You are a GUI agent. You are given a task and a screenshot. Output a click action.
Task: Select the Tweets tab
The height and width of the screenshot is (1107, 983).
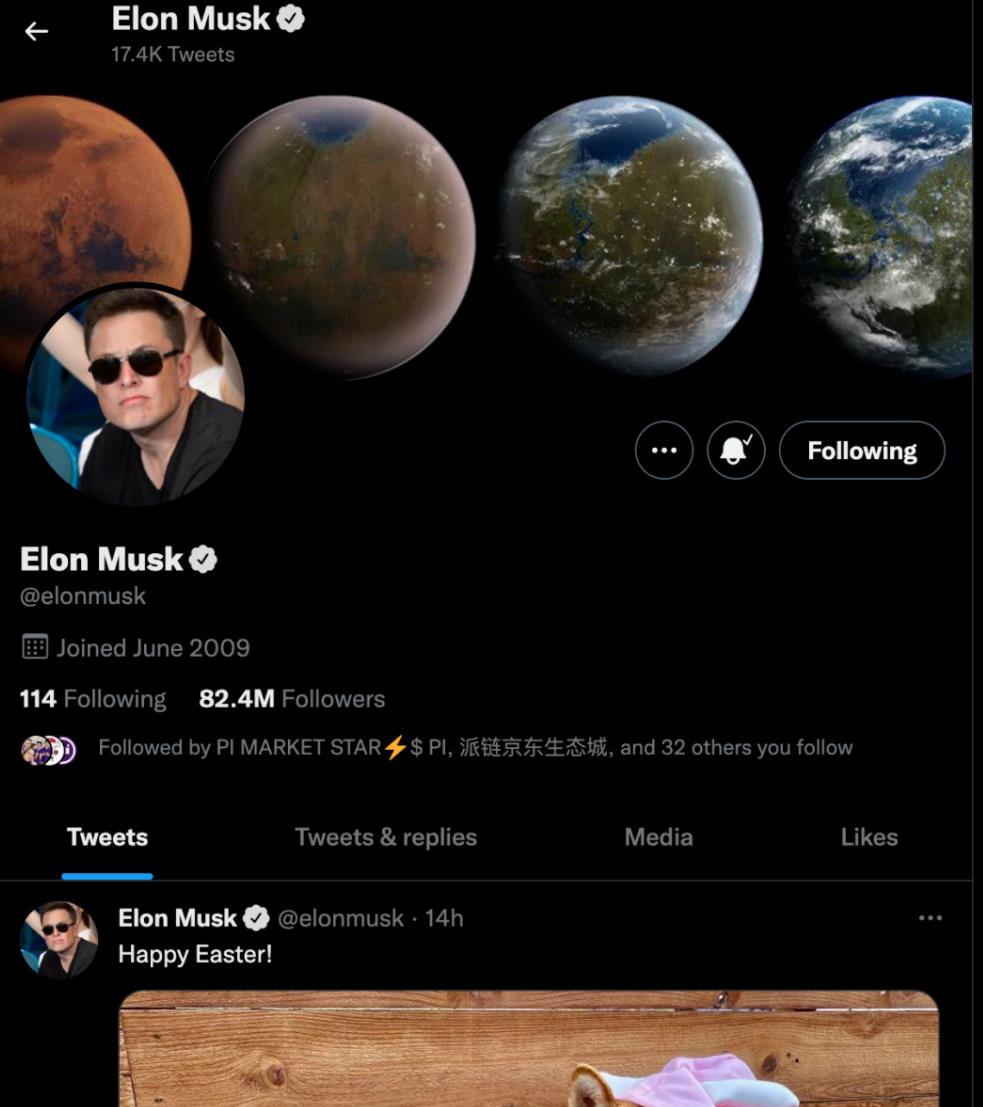coord(107,837)
